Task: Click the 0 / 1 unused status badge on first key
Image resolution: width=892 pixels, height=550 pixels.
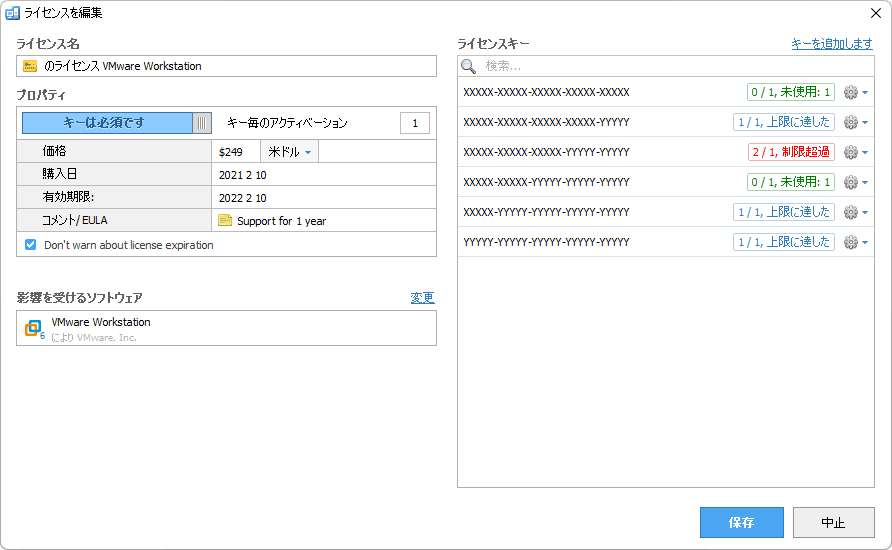Action: click(x=790, y=92)
